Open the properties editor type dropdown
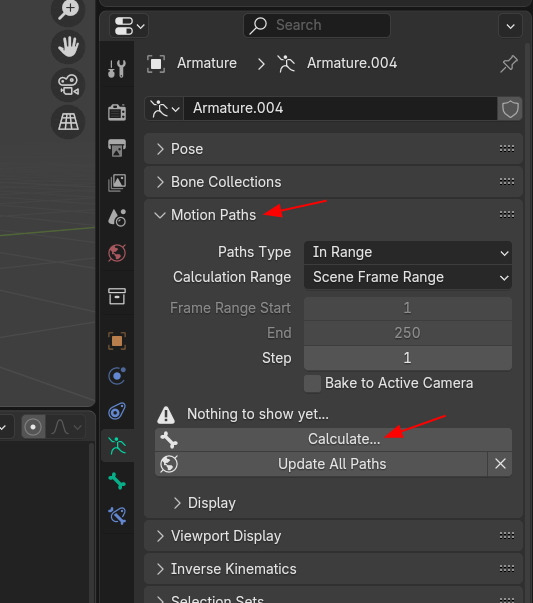 coord(129,26)
